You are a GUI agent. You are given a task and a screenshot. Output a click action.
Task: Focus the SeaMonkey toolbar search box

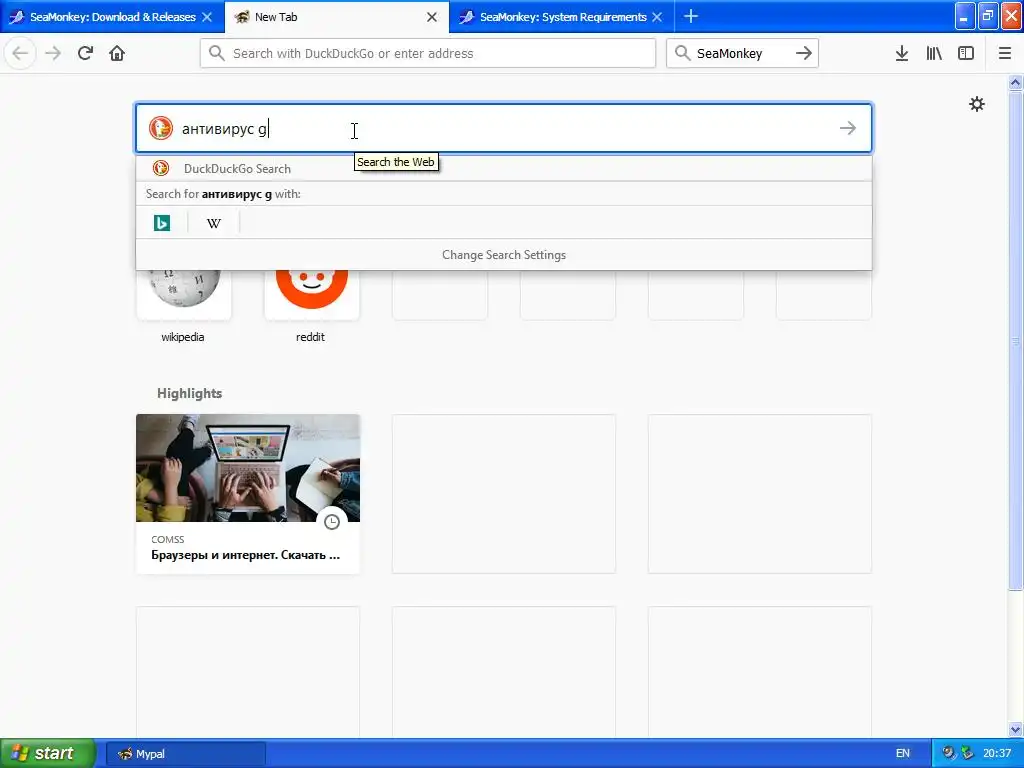pyautogui.click(x=742, y=54)
